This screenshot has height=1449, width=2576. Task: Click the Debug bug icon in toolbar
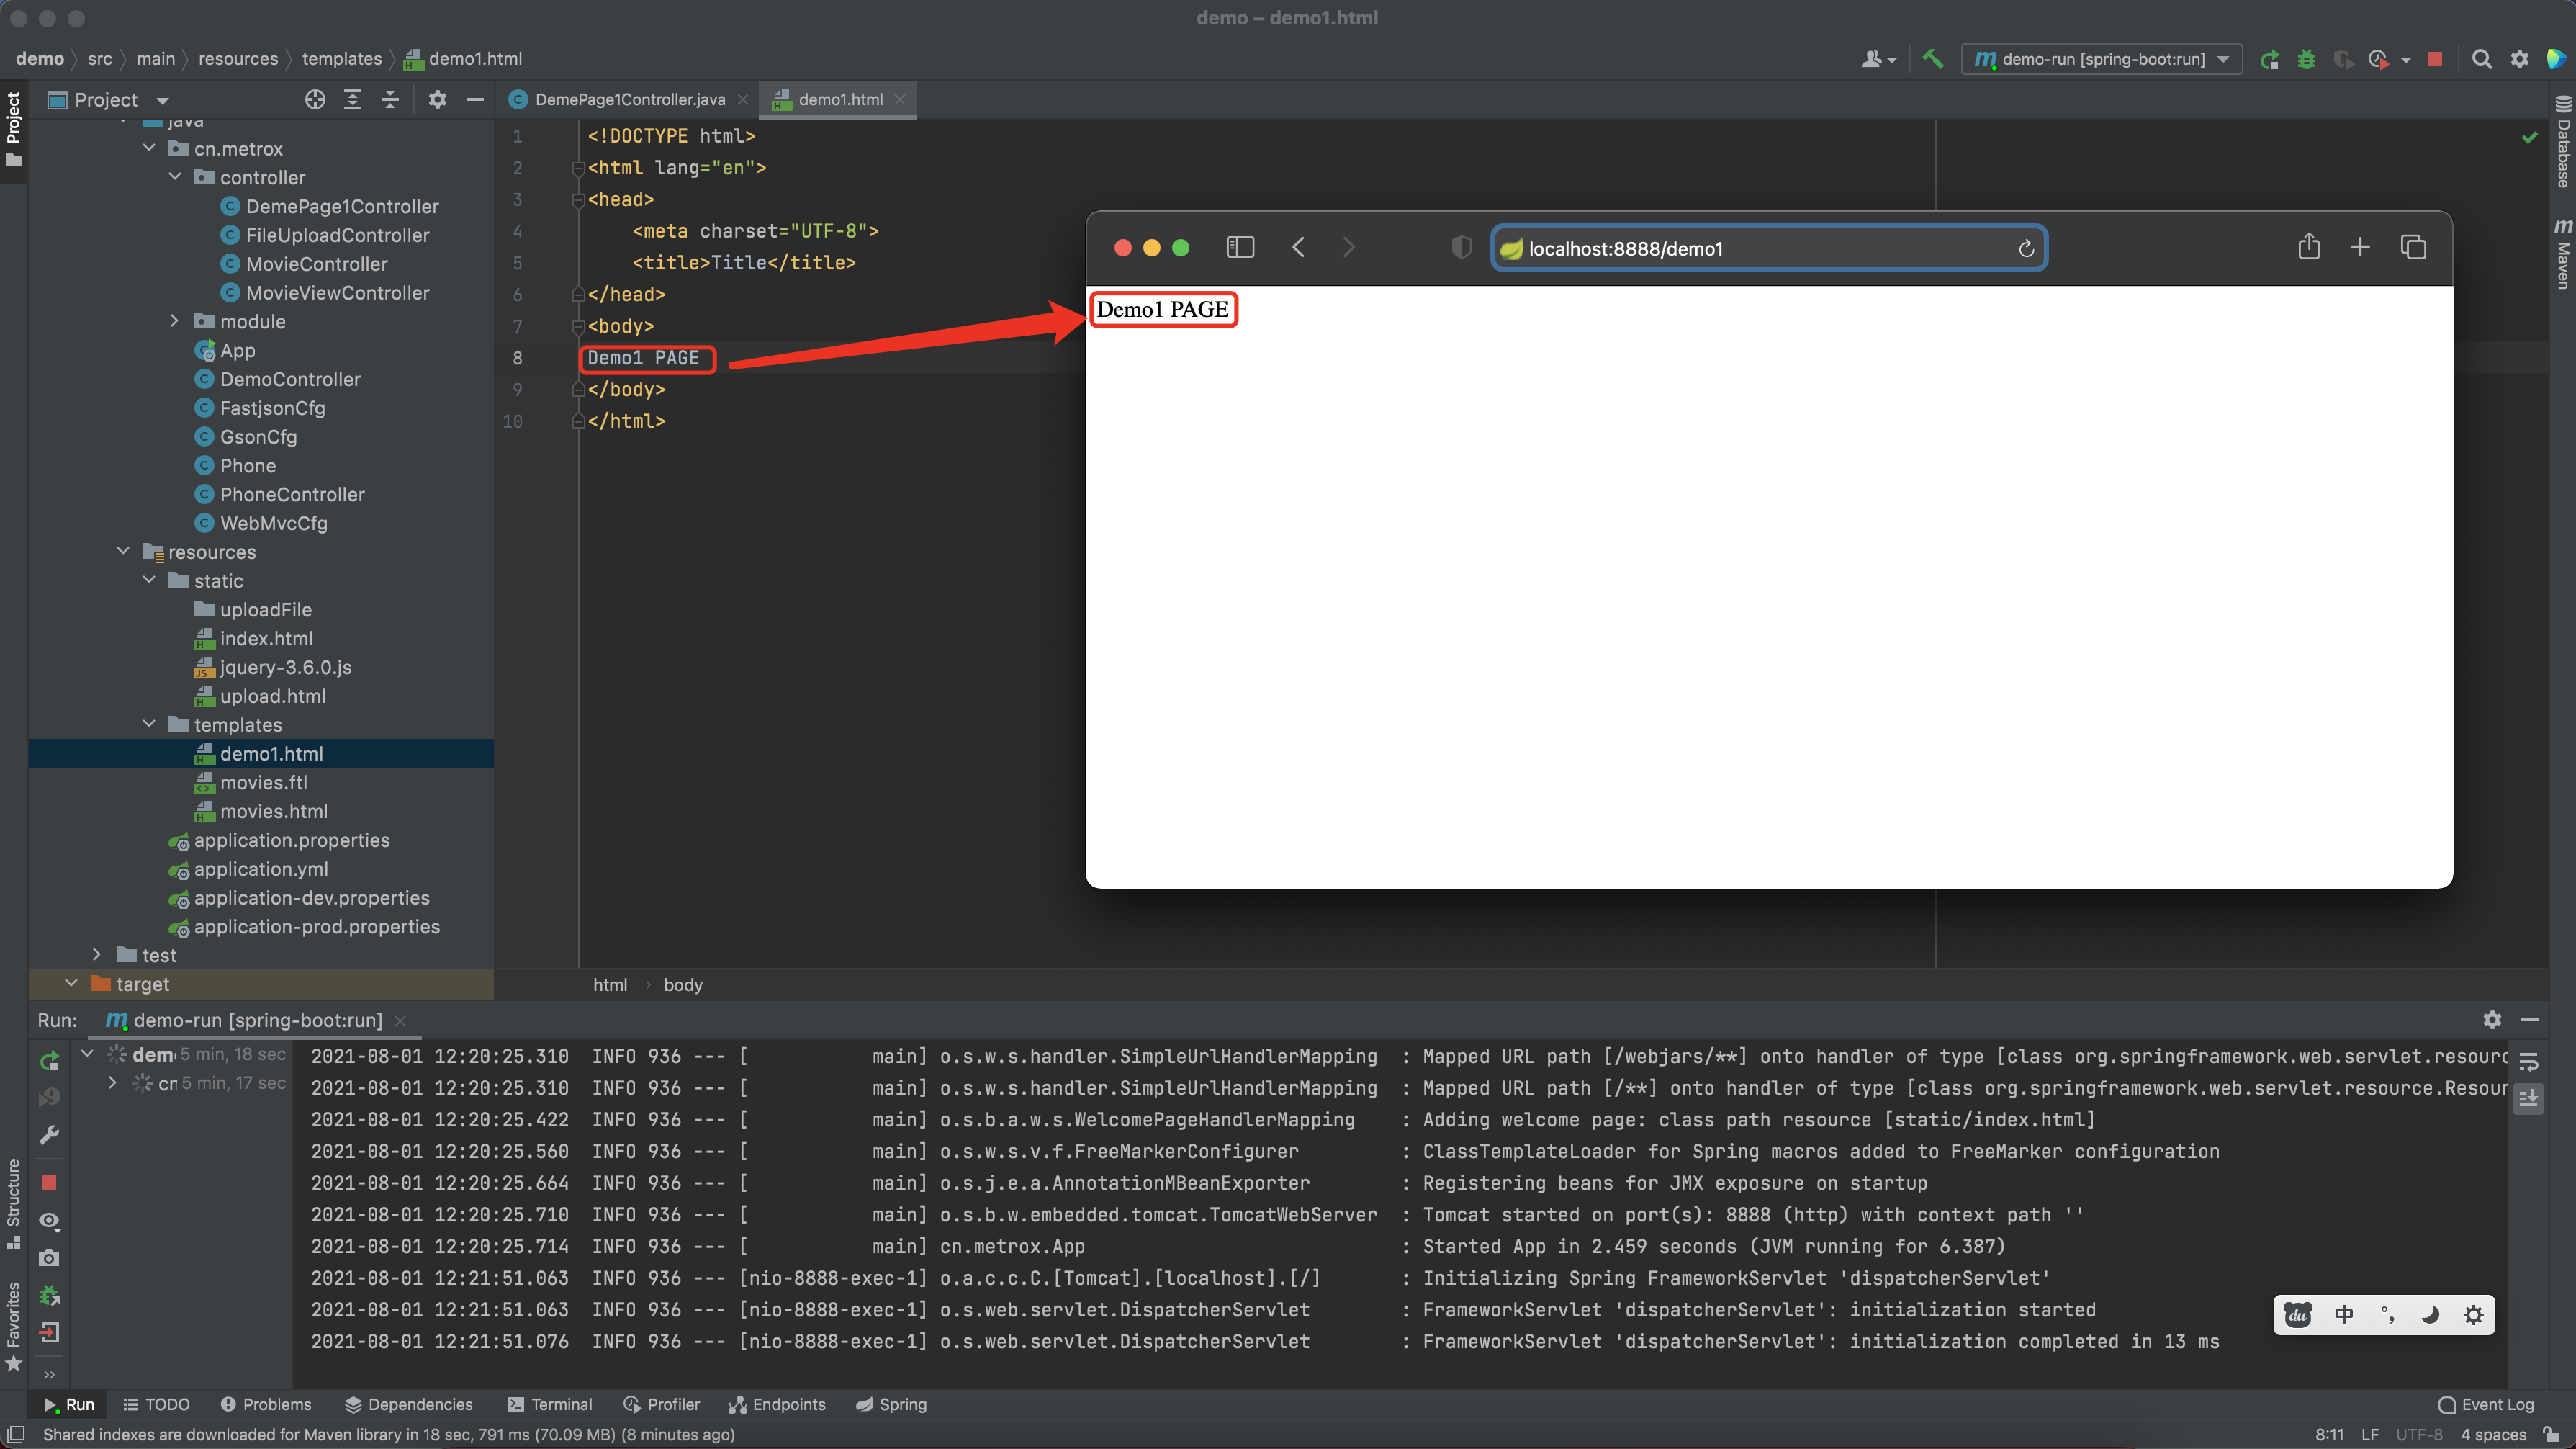[2306, 59]
